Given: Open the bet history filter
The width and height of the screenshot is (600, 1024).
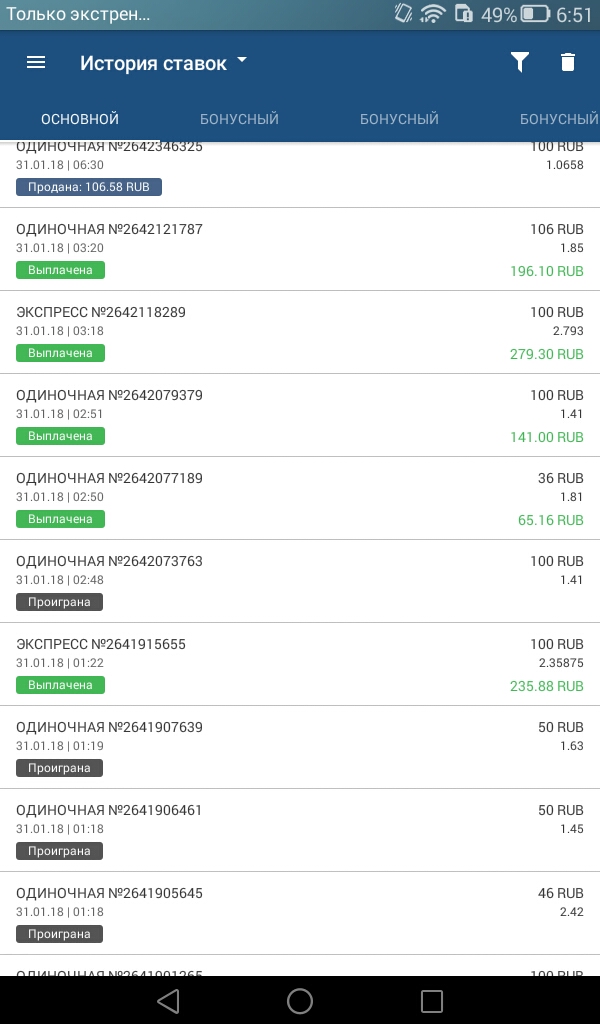Looking at the screenshot, I should [519, 62].
